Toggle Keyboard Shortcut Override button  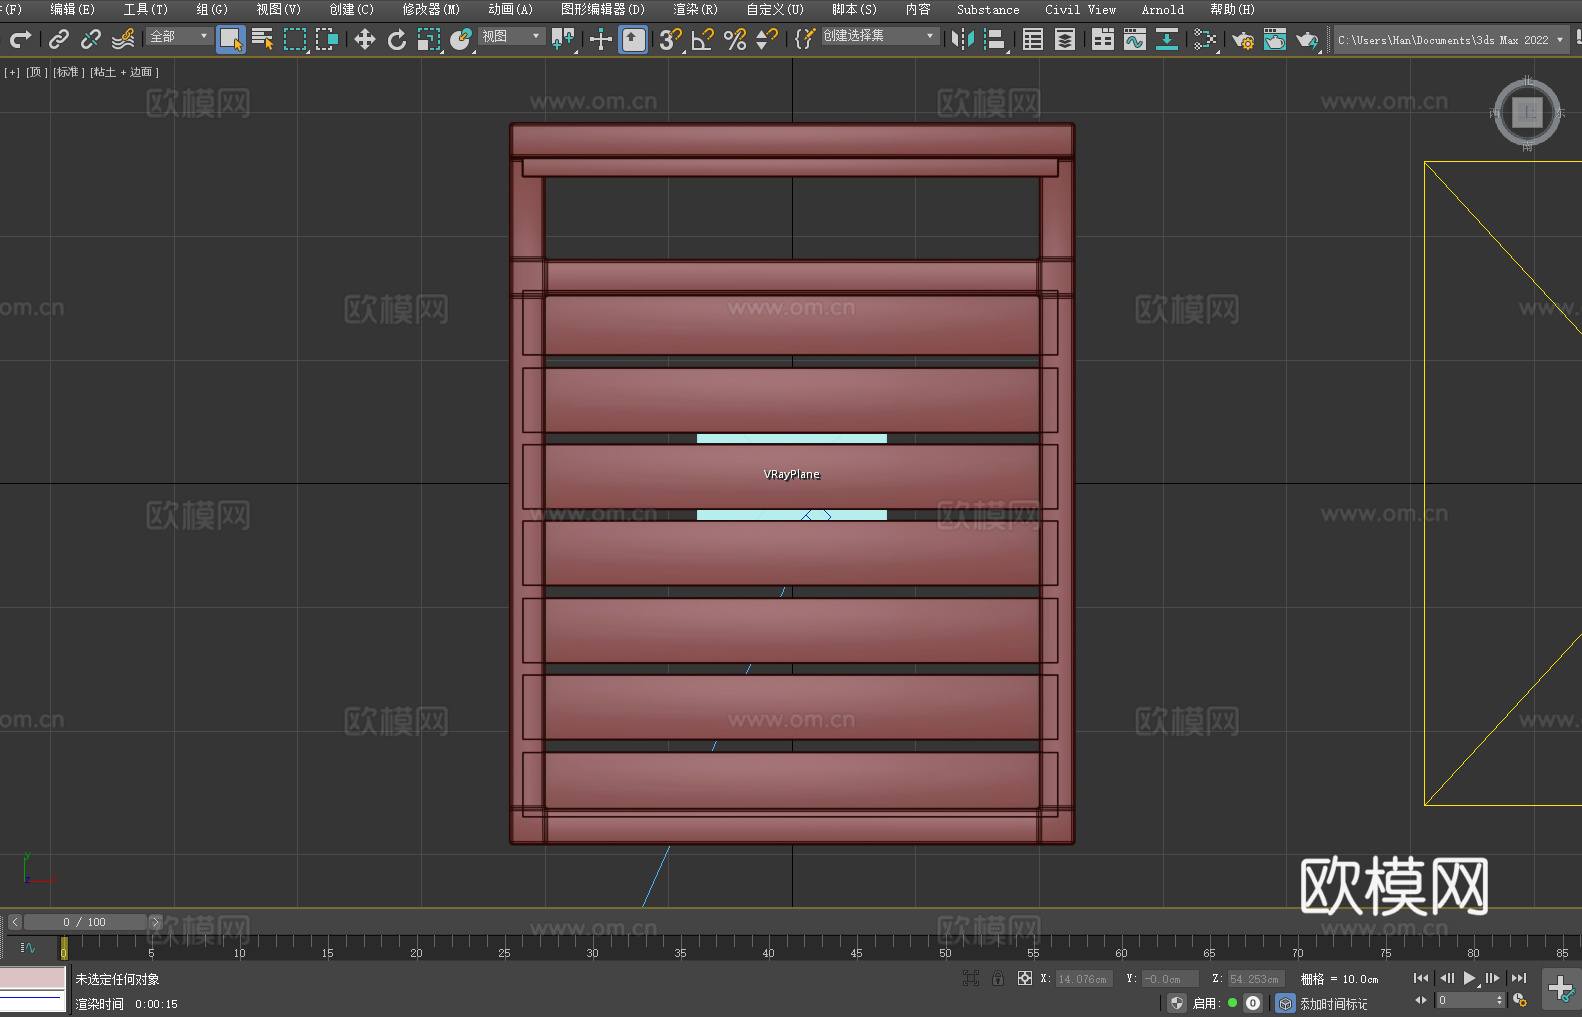coord(633,39)
